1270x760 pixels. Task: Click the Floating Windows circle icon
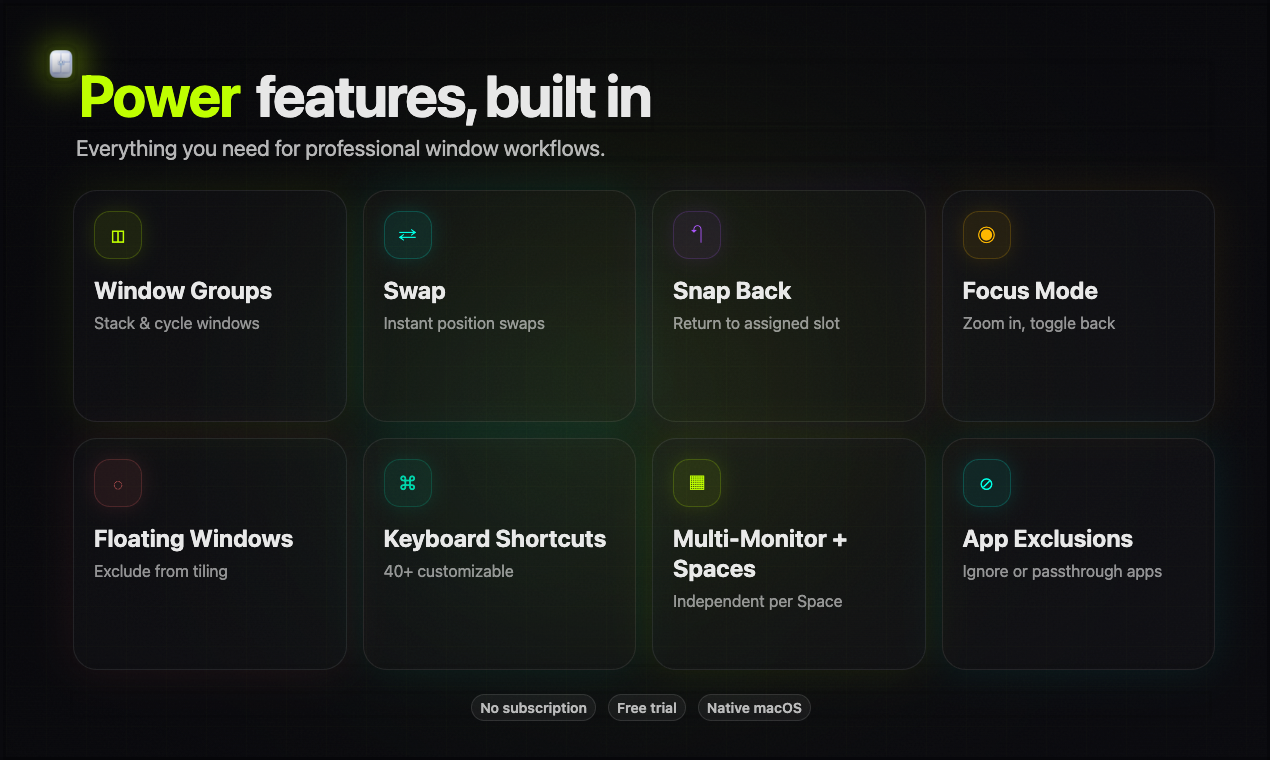[x=117, y=482]
